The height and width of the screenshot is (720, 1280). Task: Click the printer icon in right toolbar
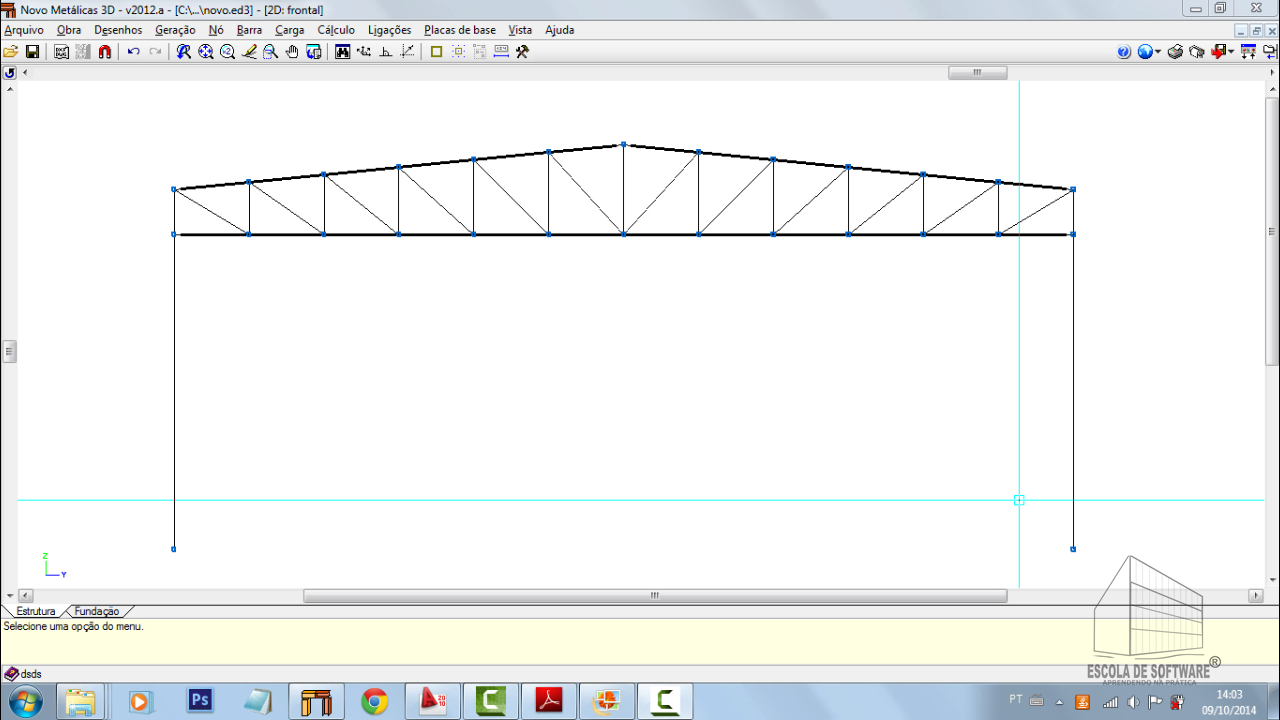point(1176,52)
